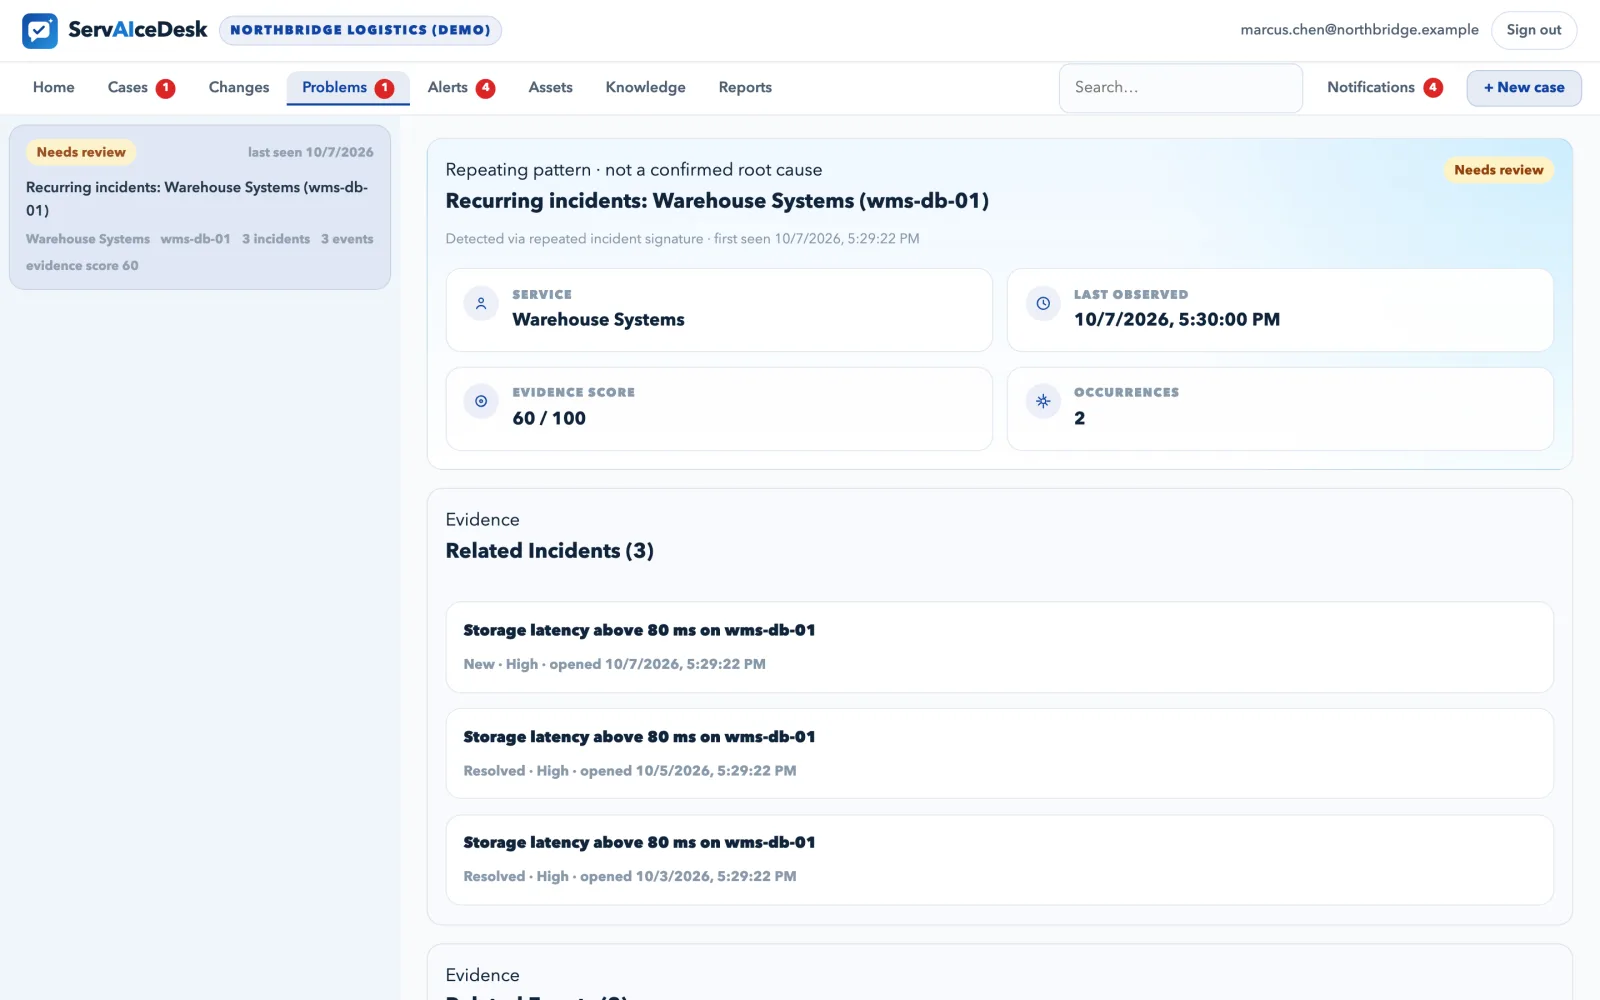Select the recurring incidents problem card in sidebar
The width and height of the screenshot is (1600, 1000).
tap(200, 208)
